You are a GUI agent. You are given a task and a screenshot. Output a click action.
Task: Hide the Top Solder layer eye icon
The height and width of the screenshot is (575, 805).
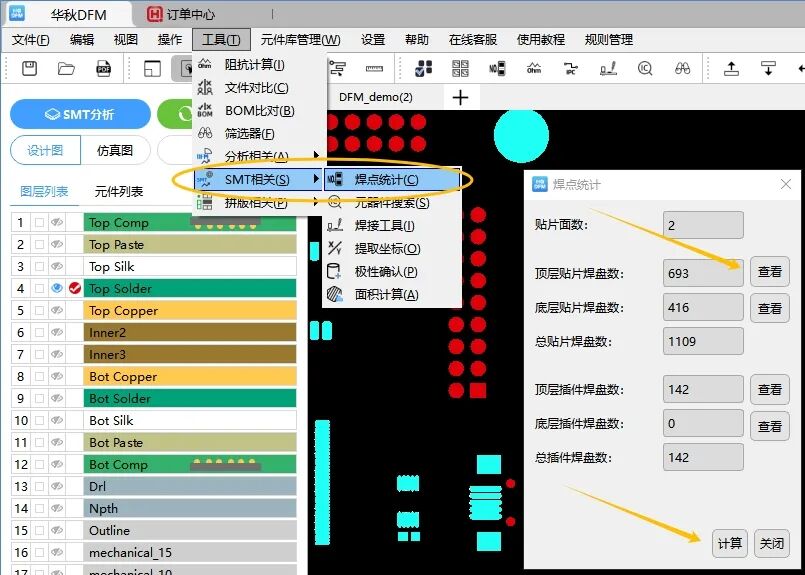pos(57,288)
